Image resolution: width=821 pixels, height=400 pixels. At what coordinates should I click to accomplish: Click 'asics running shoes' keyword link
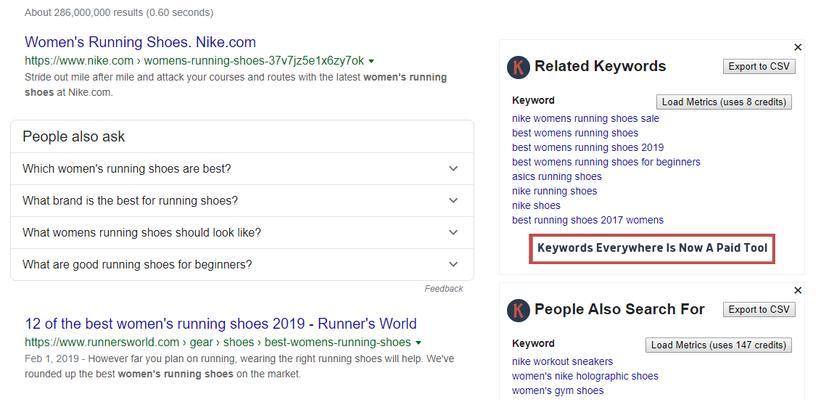click(556, 177)
